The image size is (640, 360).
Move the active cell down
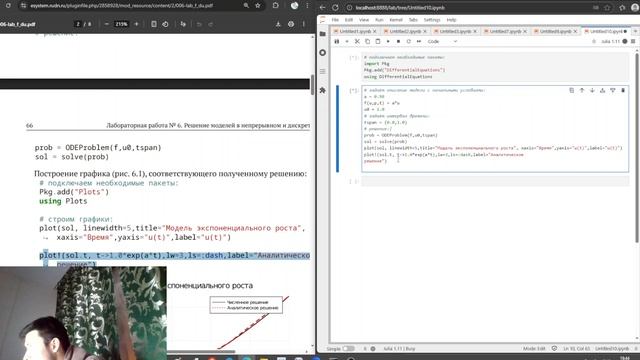592,90
